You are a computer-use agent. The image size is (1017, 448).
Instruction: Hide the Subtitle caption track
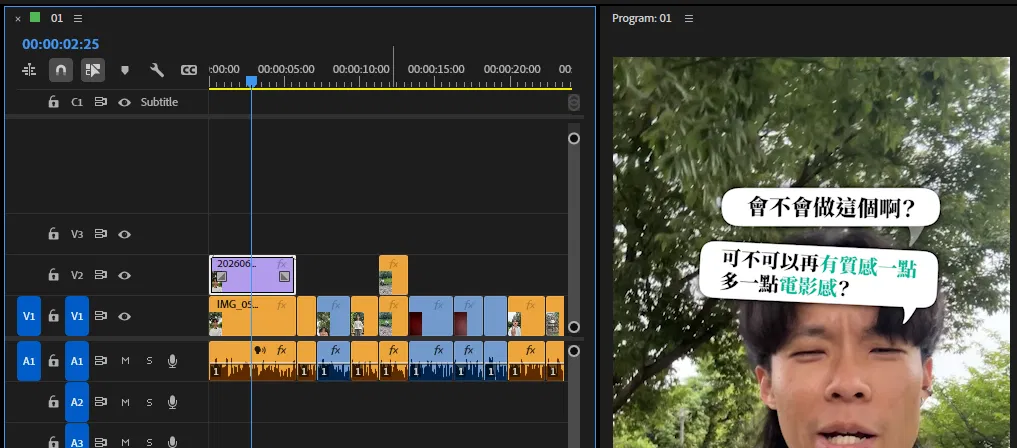[125, 102]
